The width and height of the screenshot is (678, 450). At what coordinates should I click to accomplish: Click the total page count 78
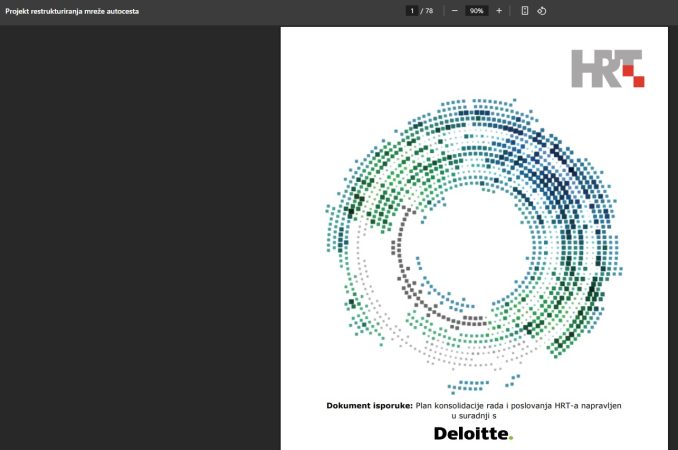coord(429,11)
